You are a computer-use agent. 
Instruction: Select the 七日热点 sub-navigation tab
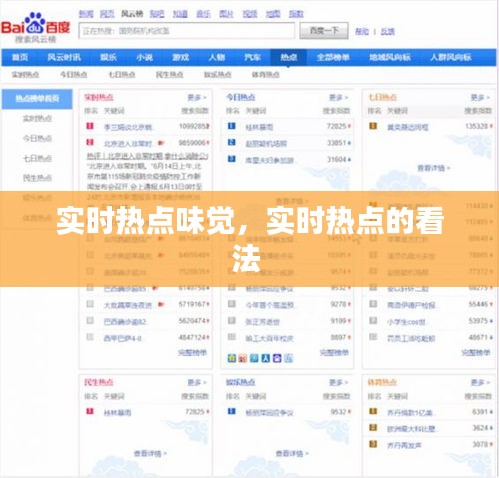pyautogui.click(x=122, y=75)
